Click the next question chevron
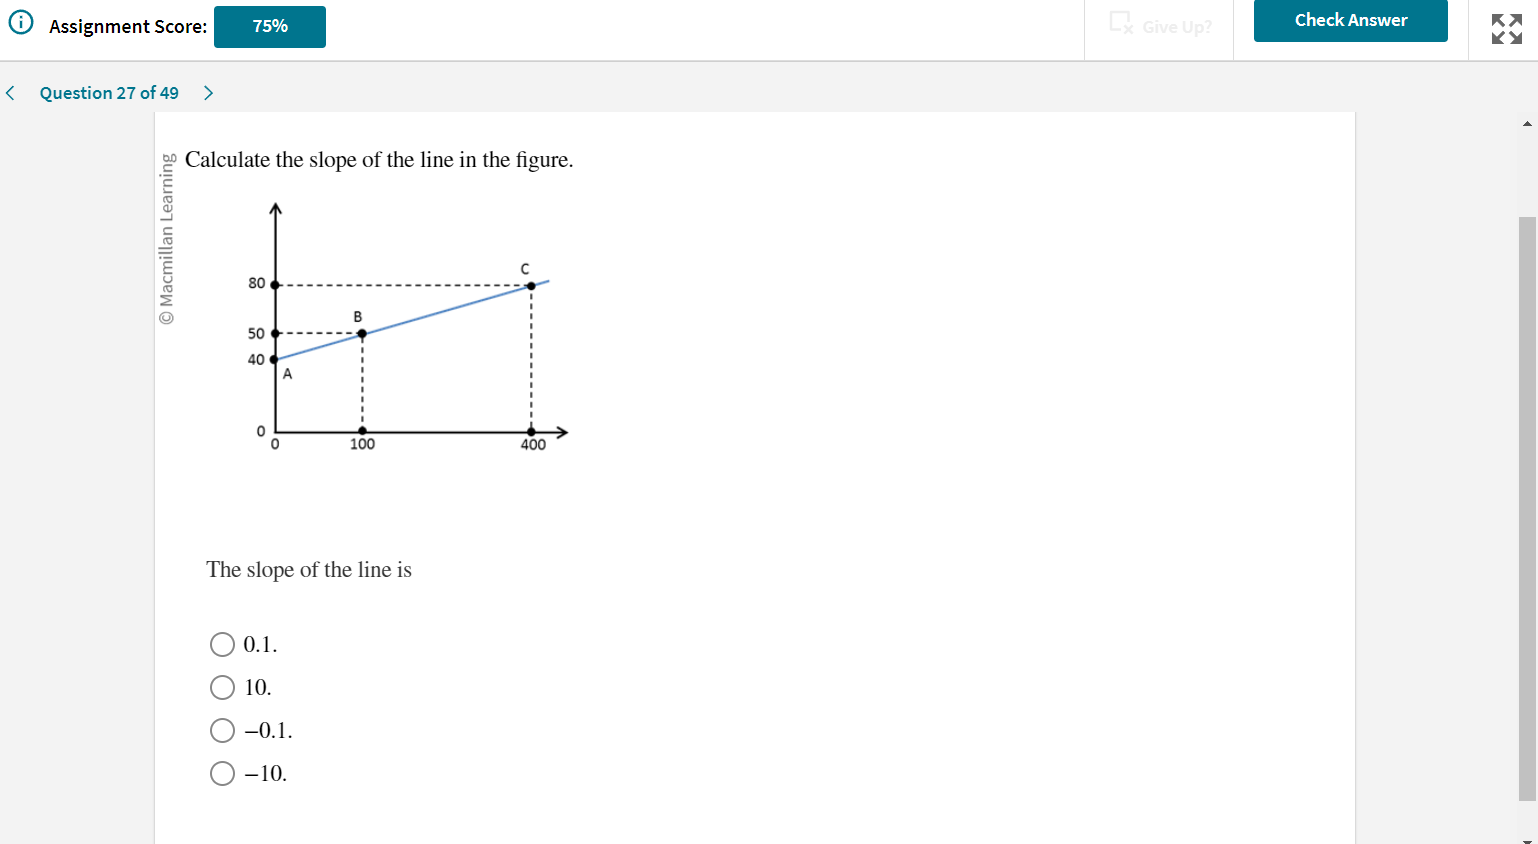The width and height of the screenshot is (1538, 844). coord(208,92)
